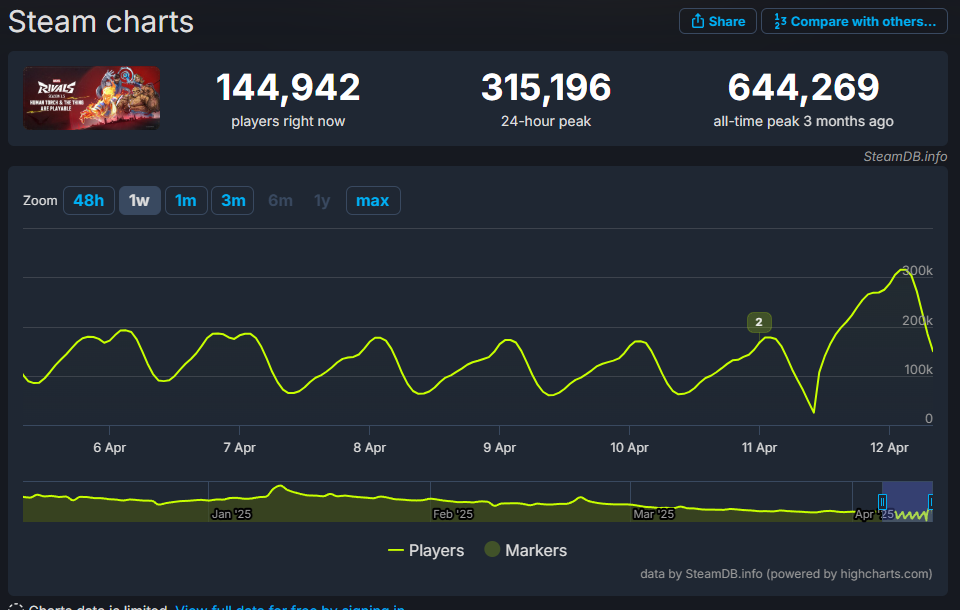This screenshot has width=960, height=610.
Task: Grab the left navigator range handle
Action: click(882, 502)
